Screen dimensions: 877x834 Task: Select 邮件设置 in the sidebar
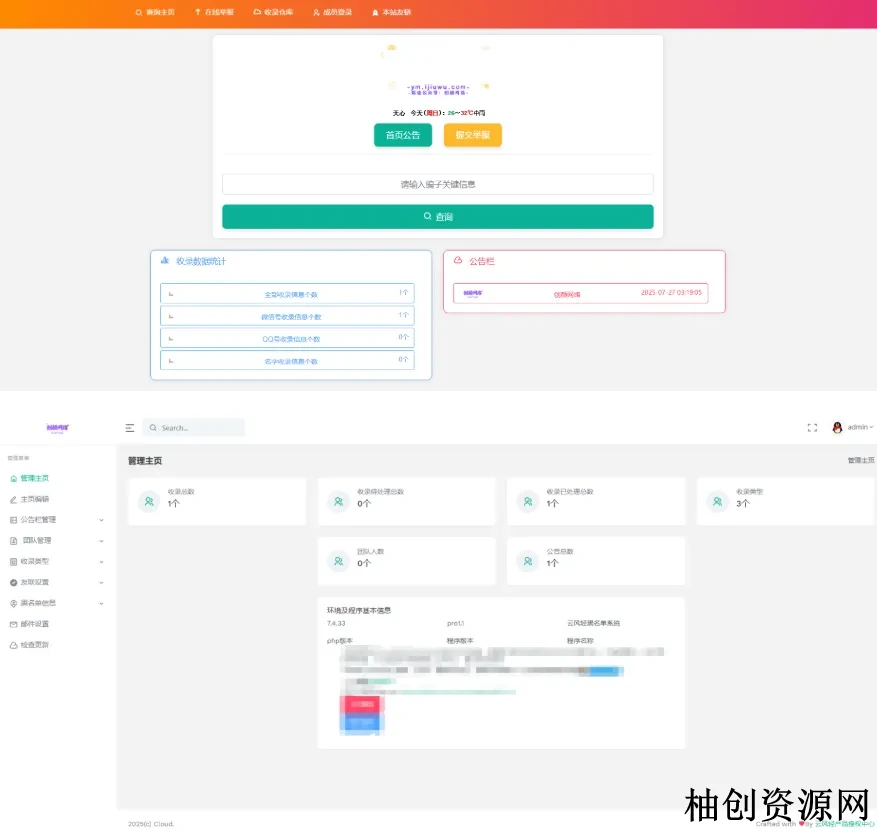point(34,624)
